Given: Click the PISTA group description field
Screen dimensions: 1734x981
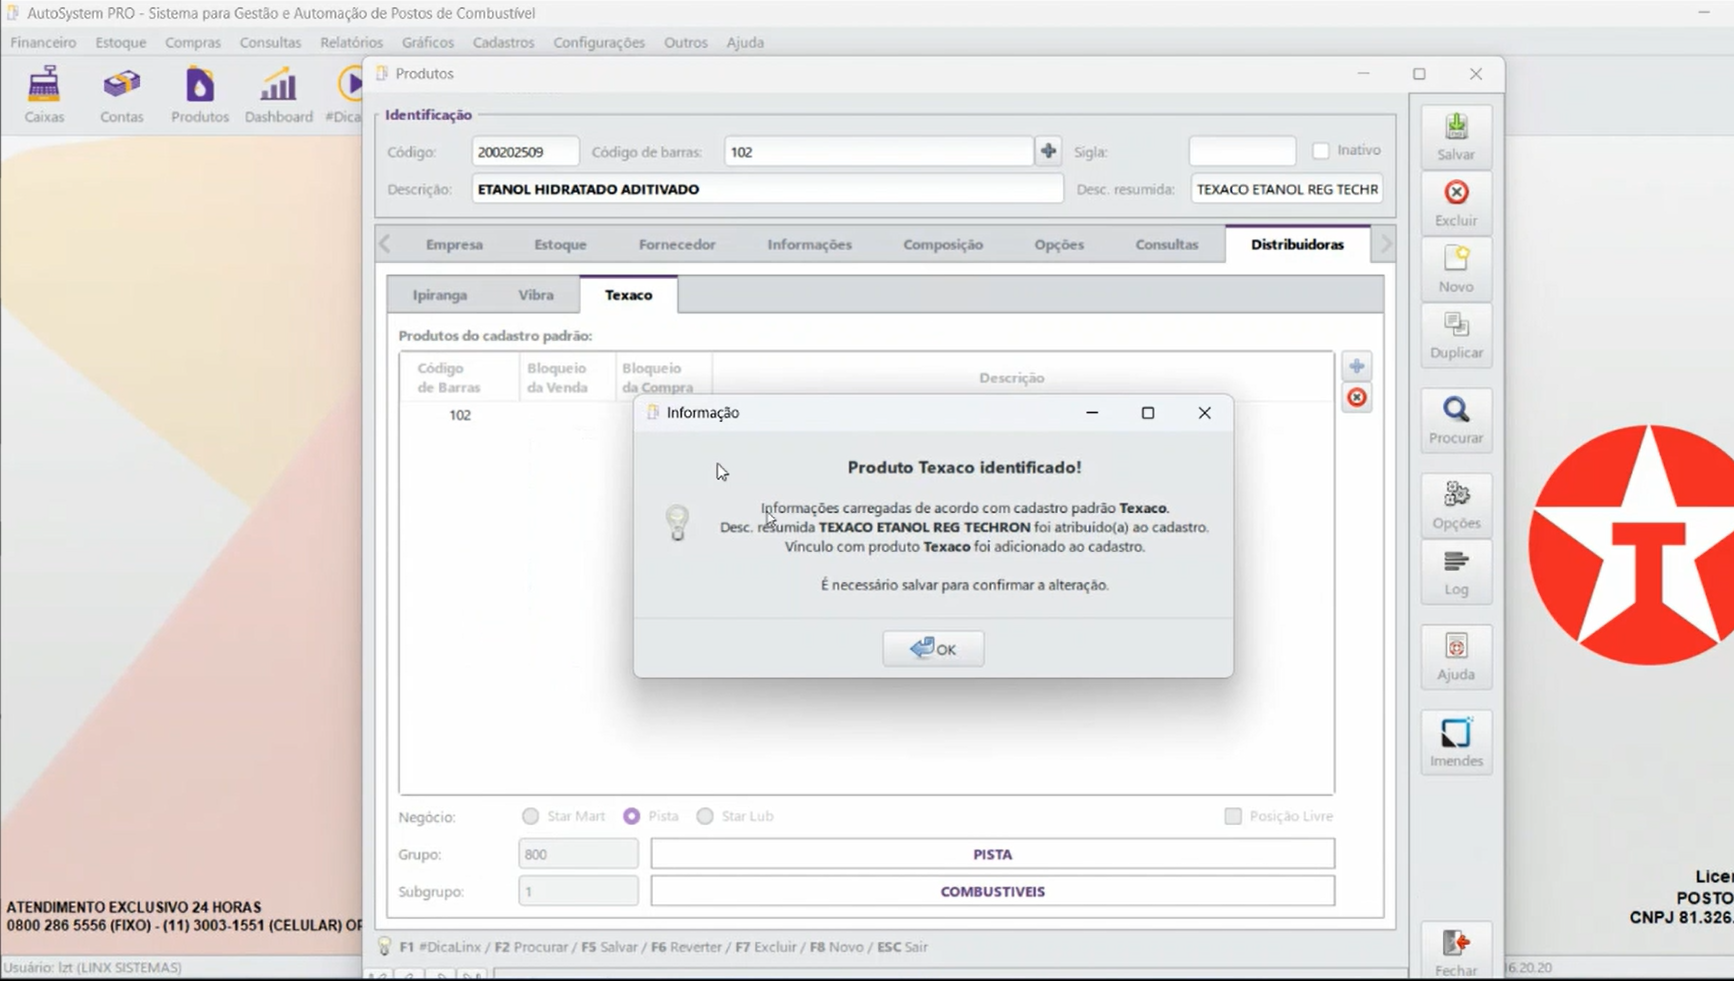Looking at the screenshot, I should 992,854.
